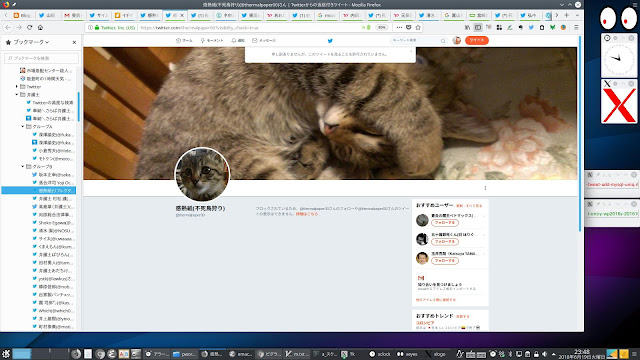
Task: Open account avatar menu
Action: click(457, 40)
